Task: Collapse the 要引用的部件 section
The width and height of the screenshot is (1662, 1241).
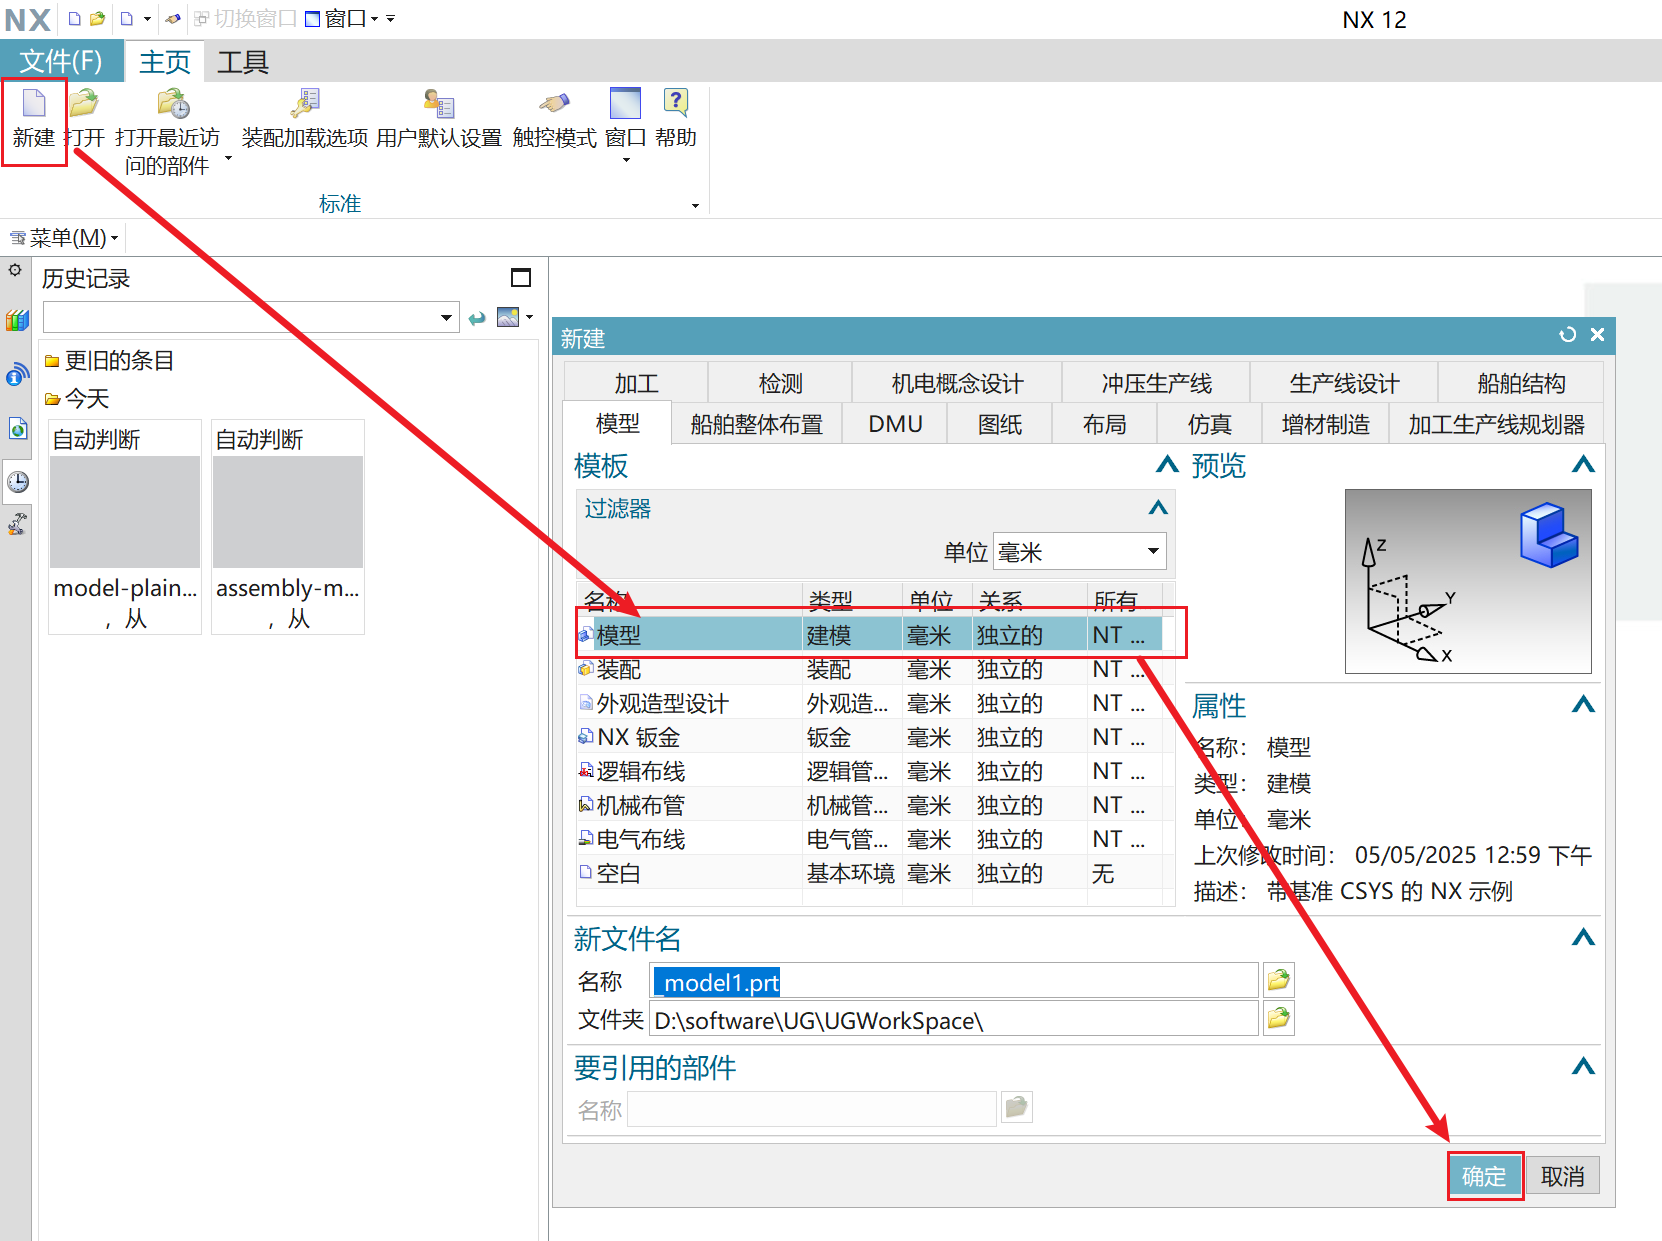Action: [1583, 1067]
